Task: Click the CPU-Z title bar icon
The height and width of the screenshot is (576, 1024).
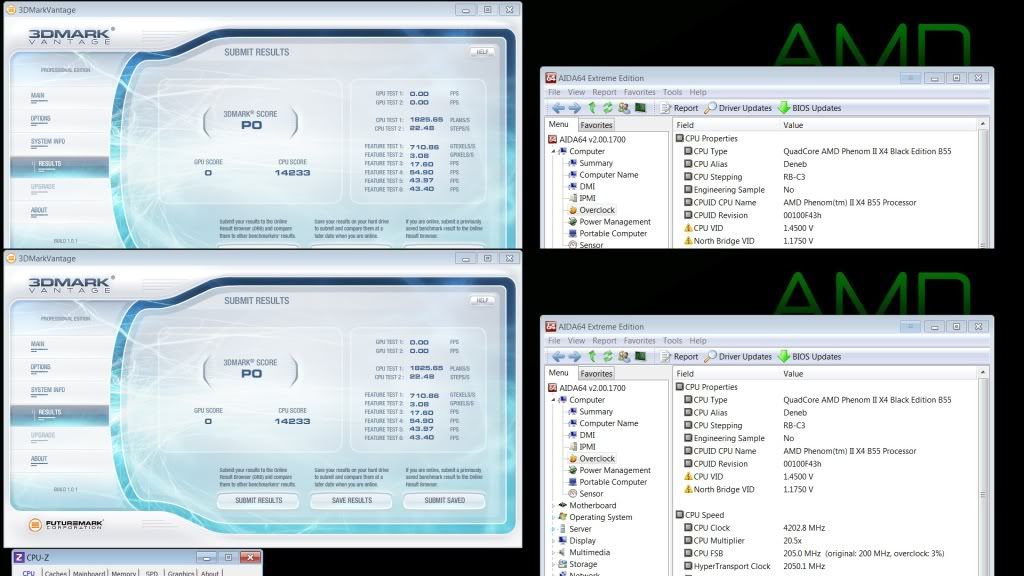Action: 19,557
